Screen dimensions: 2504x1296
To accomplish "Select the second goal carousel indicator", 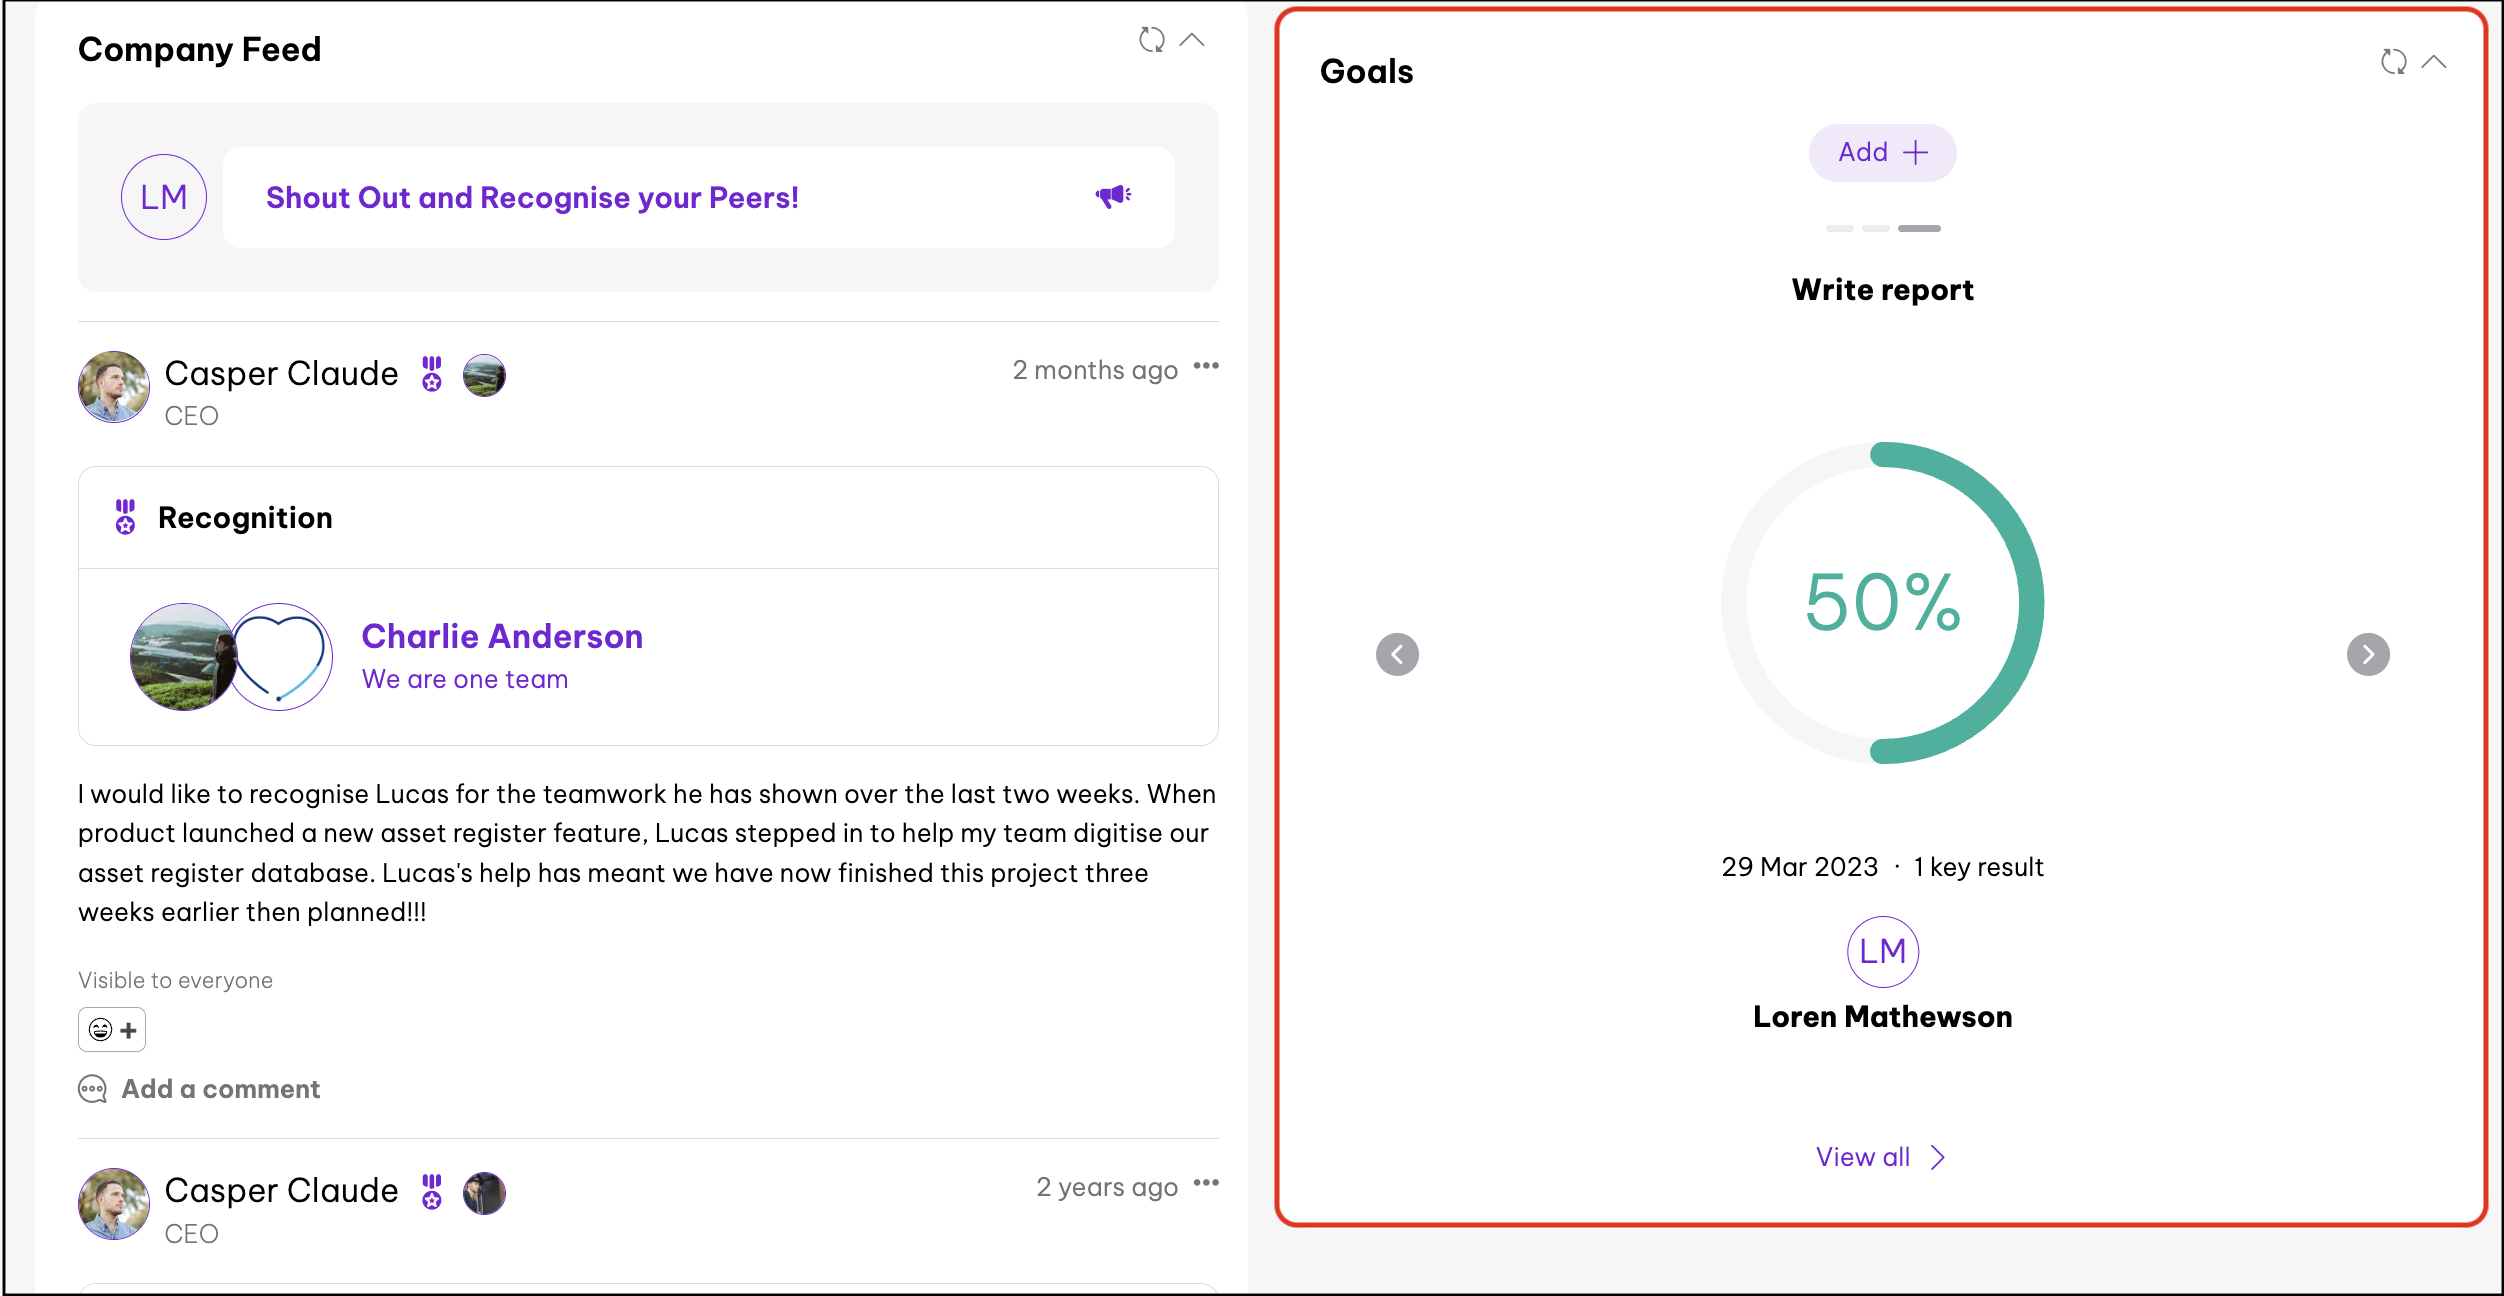I will [1876, 229].
